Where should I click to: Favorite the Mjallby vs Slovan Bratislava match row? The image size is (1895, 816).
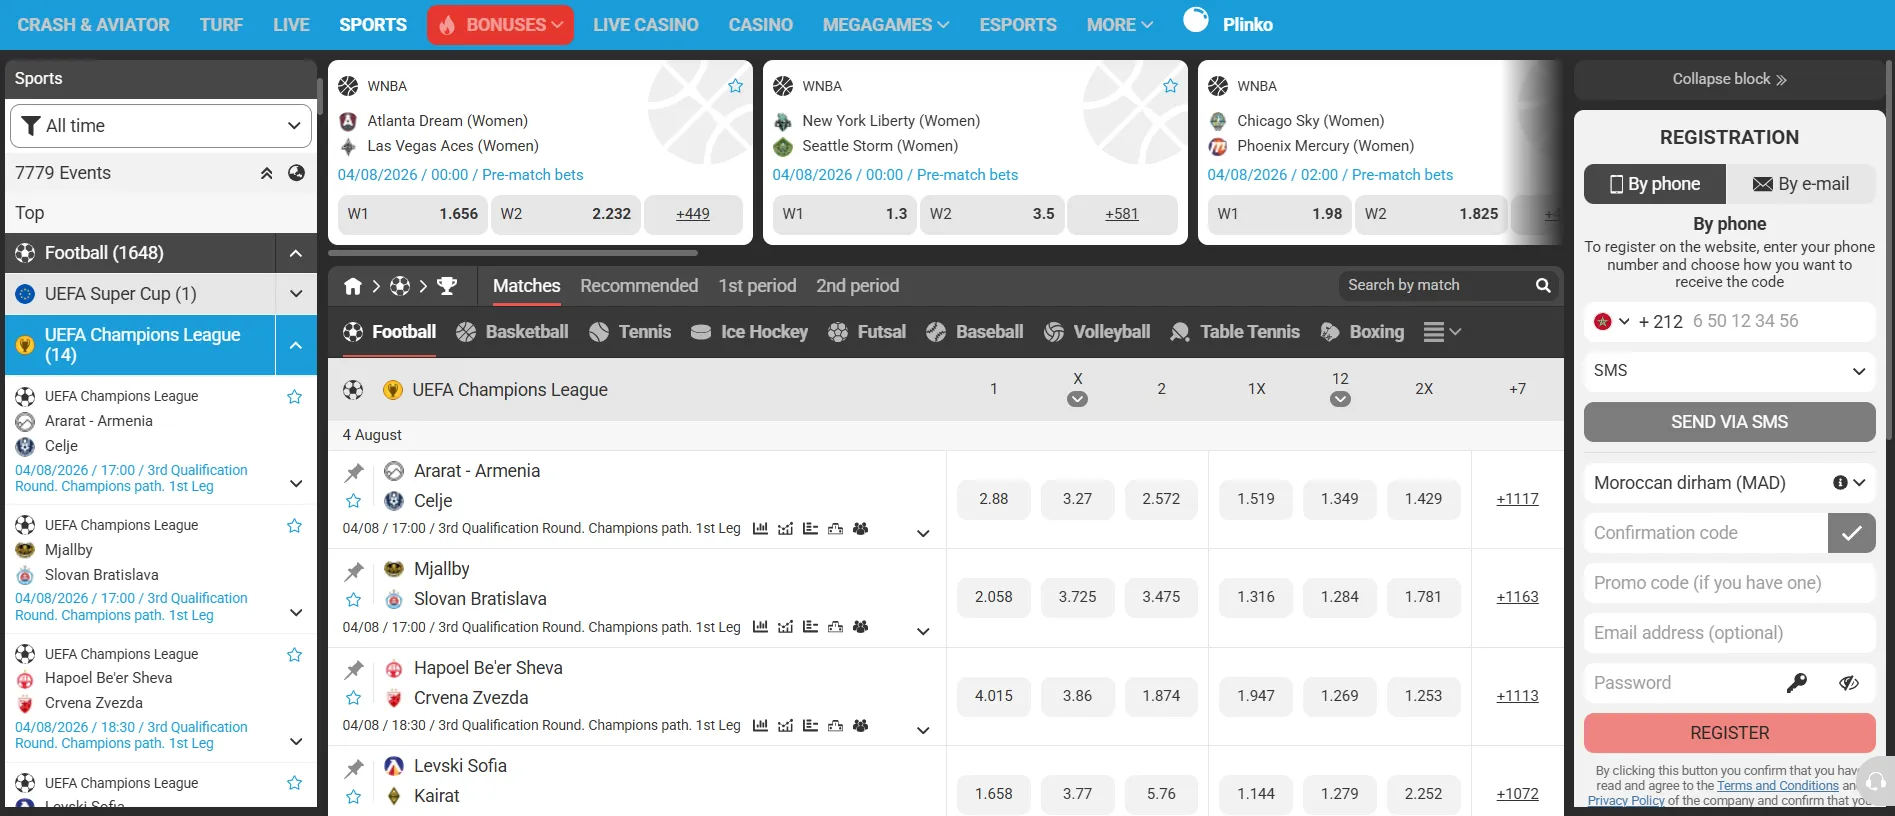tap(353, 600)
